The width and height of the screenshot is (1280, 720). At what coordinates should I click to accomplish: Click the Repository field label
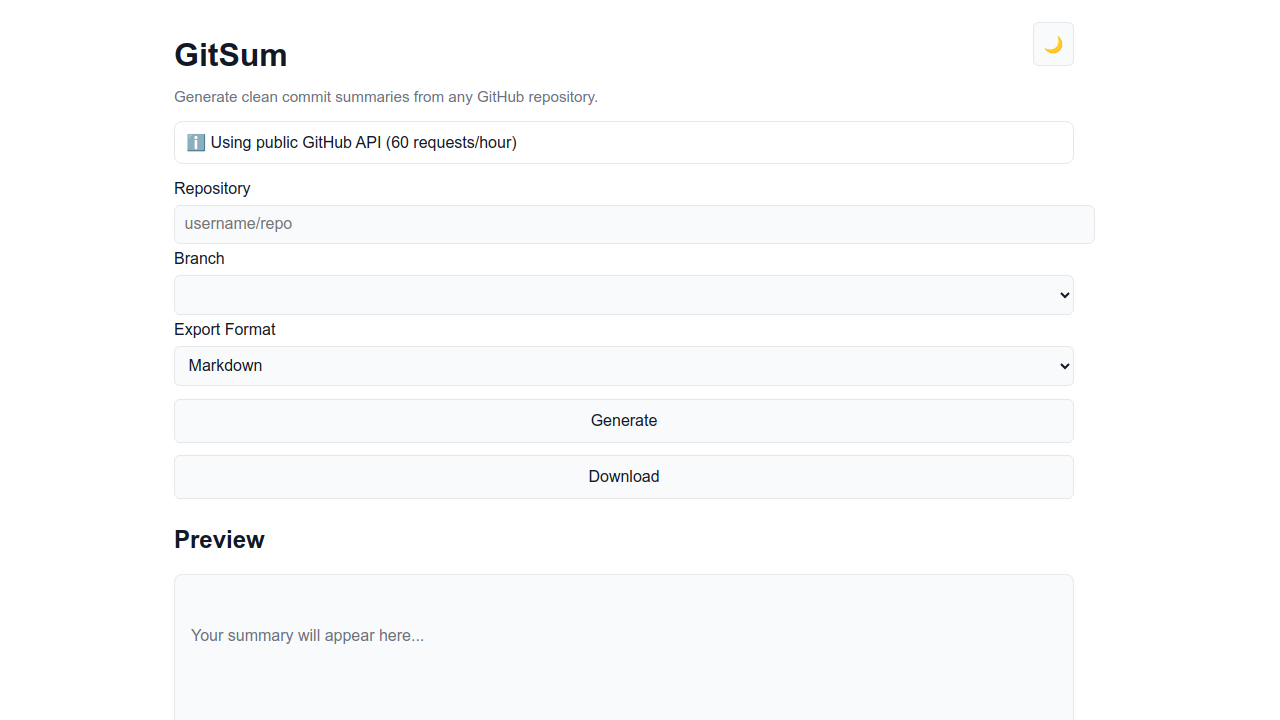(212, 188)
